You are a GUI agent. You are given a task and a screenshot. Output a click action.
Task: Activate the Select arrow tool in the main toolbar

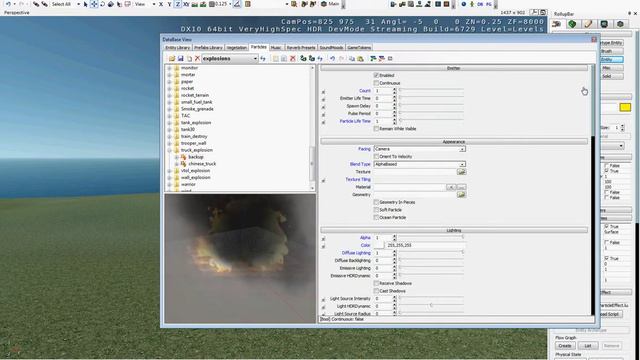coord(85,4)
